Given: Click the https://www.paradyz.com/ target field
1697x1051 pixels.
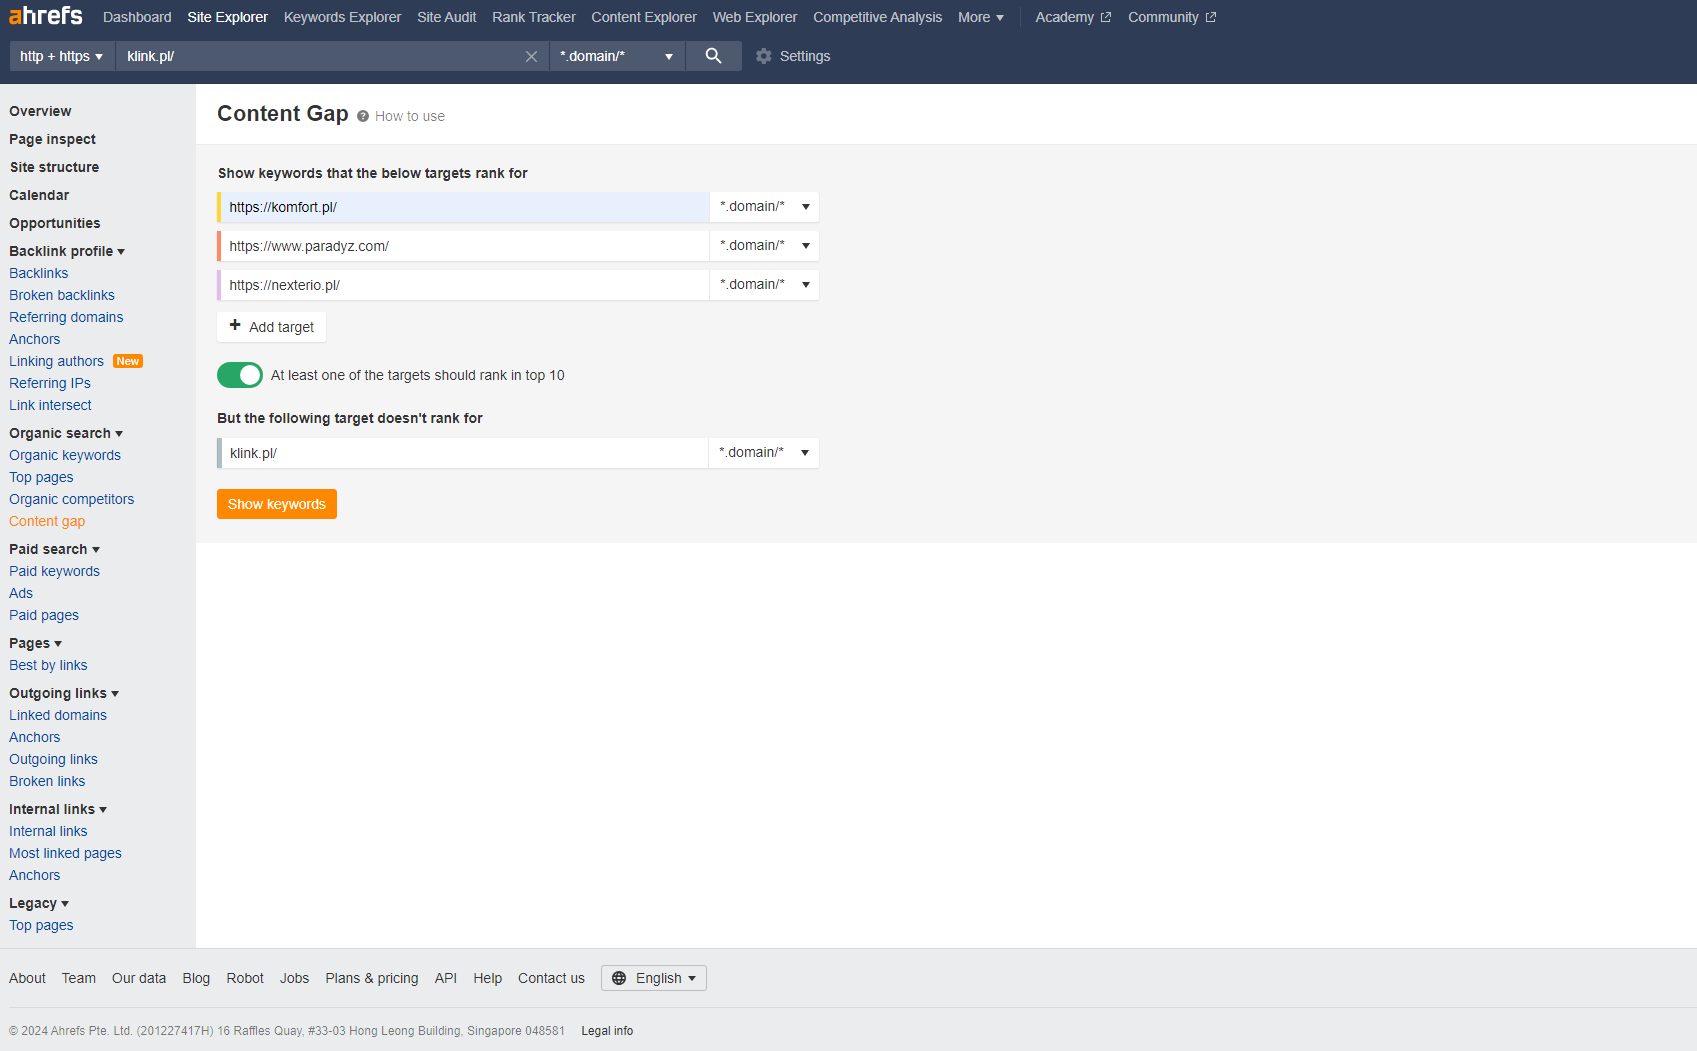Looking at the screenshot, I should (465, 246).
